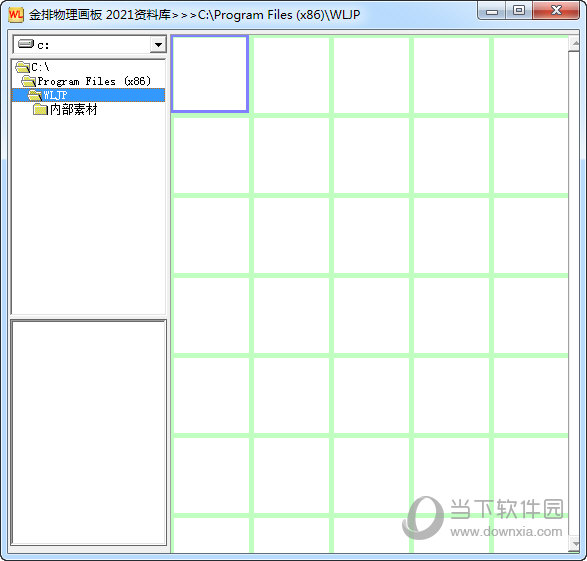The width and height of the screenshot is (587, 561).
Task: Maximize the 资料库 window
Action: point(518,10)
